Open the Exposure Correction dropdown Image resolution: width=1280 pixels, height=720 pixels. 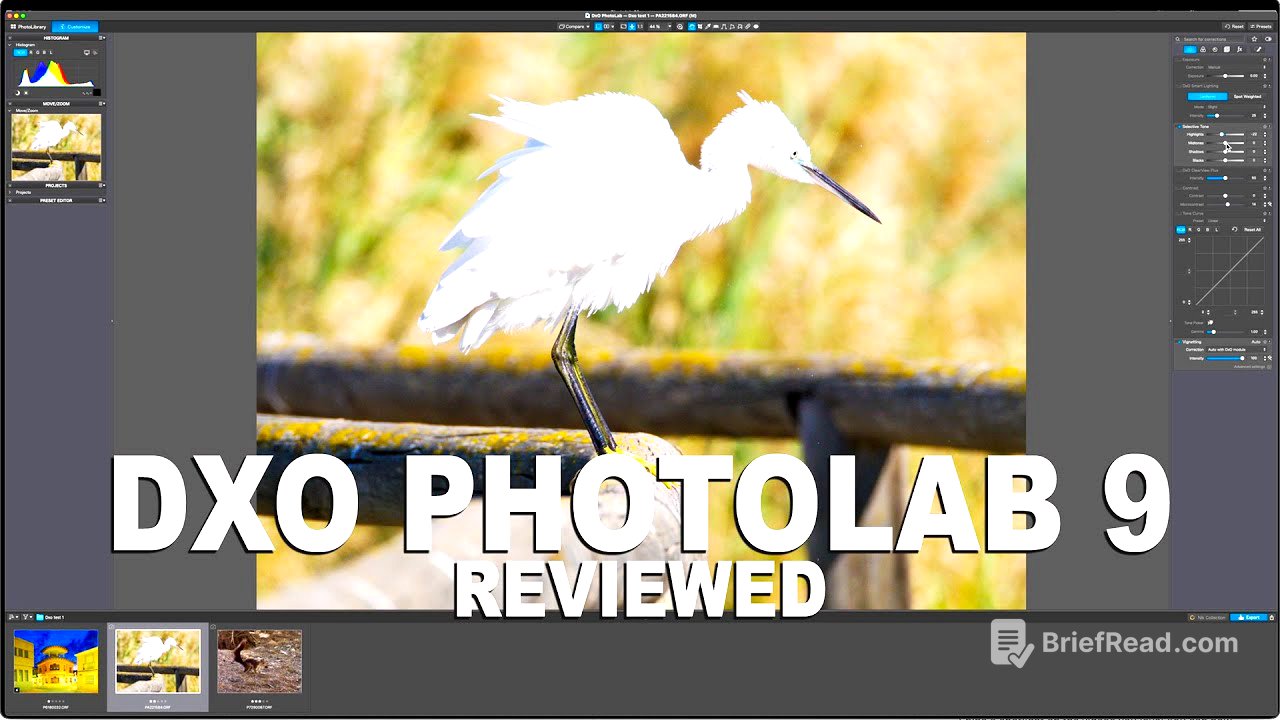(x=1237, y=67)
